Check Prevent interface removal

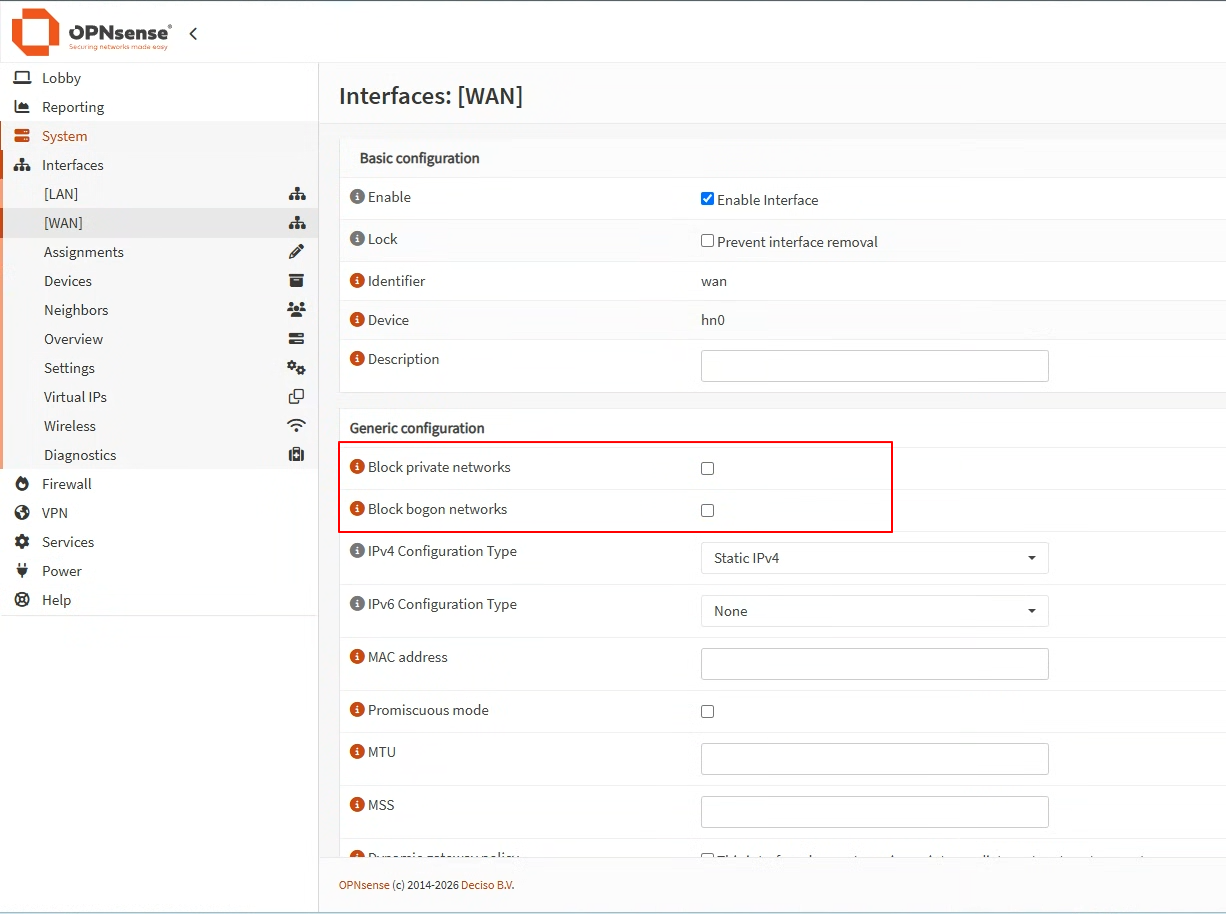pos(707,241)
